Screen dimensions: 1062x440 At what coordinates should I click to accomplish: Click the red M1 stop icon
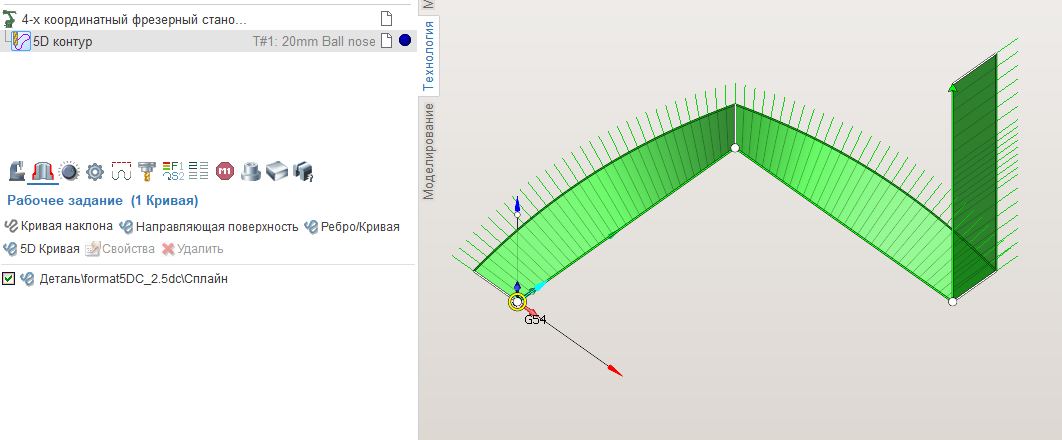[x=225, y=171]
